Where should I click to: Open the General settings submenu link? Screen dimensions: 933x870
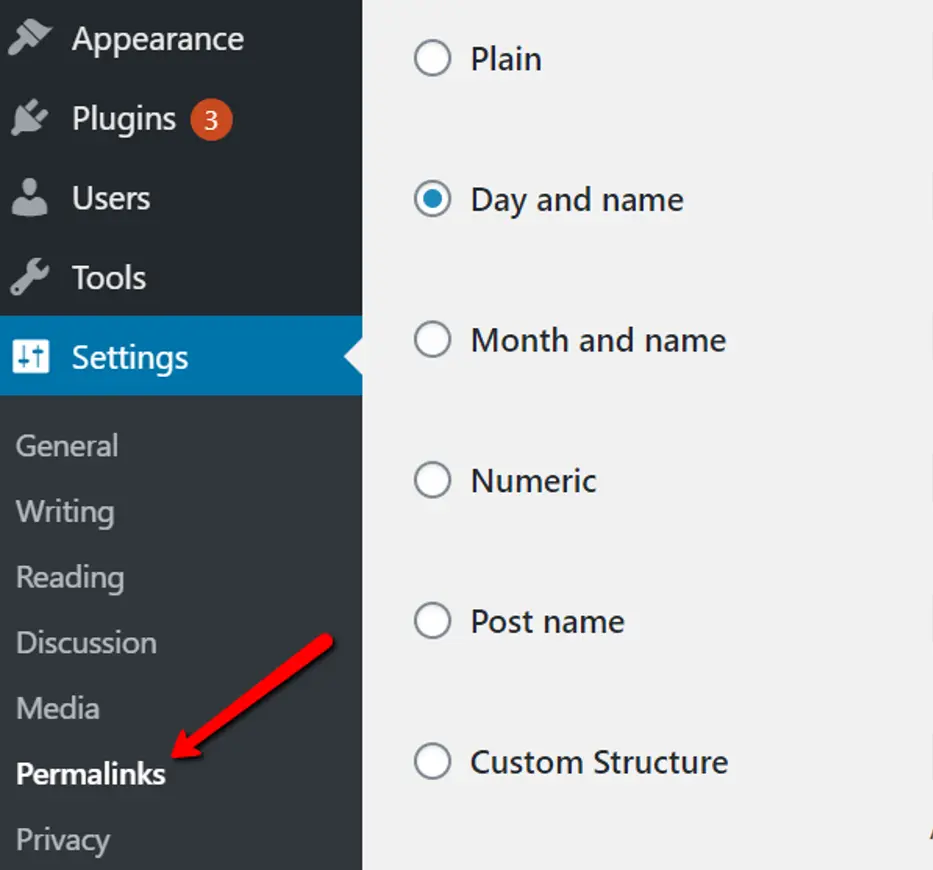click(67, 445)
